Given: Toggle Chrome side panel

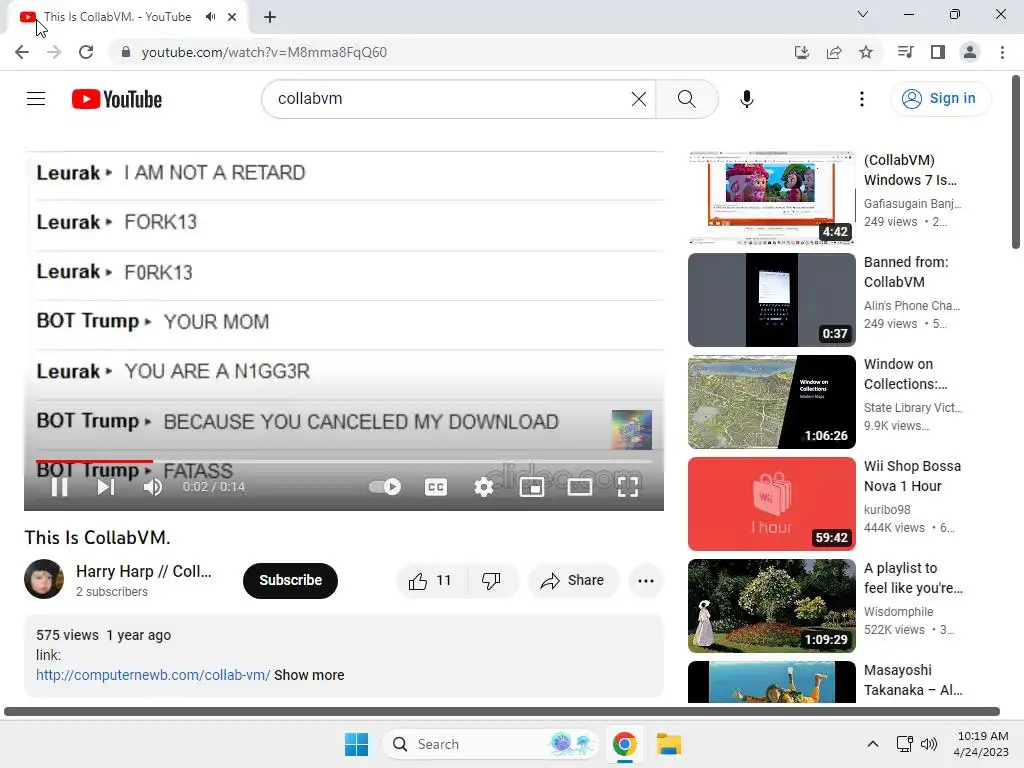Looking at the screenshot, I should 938,52.
